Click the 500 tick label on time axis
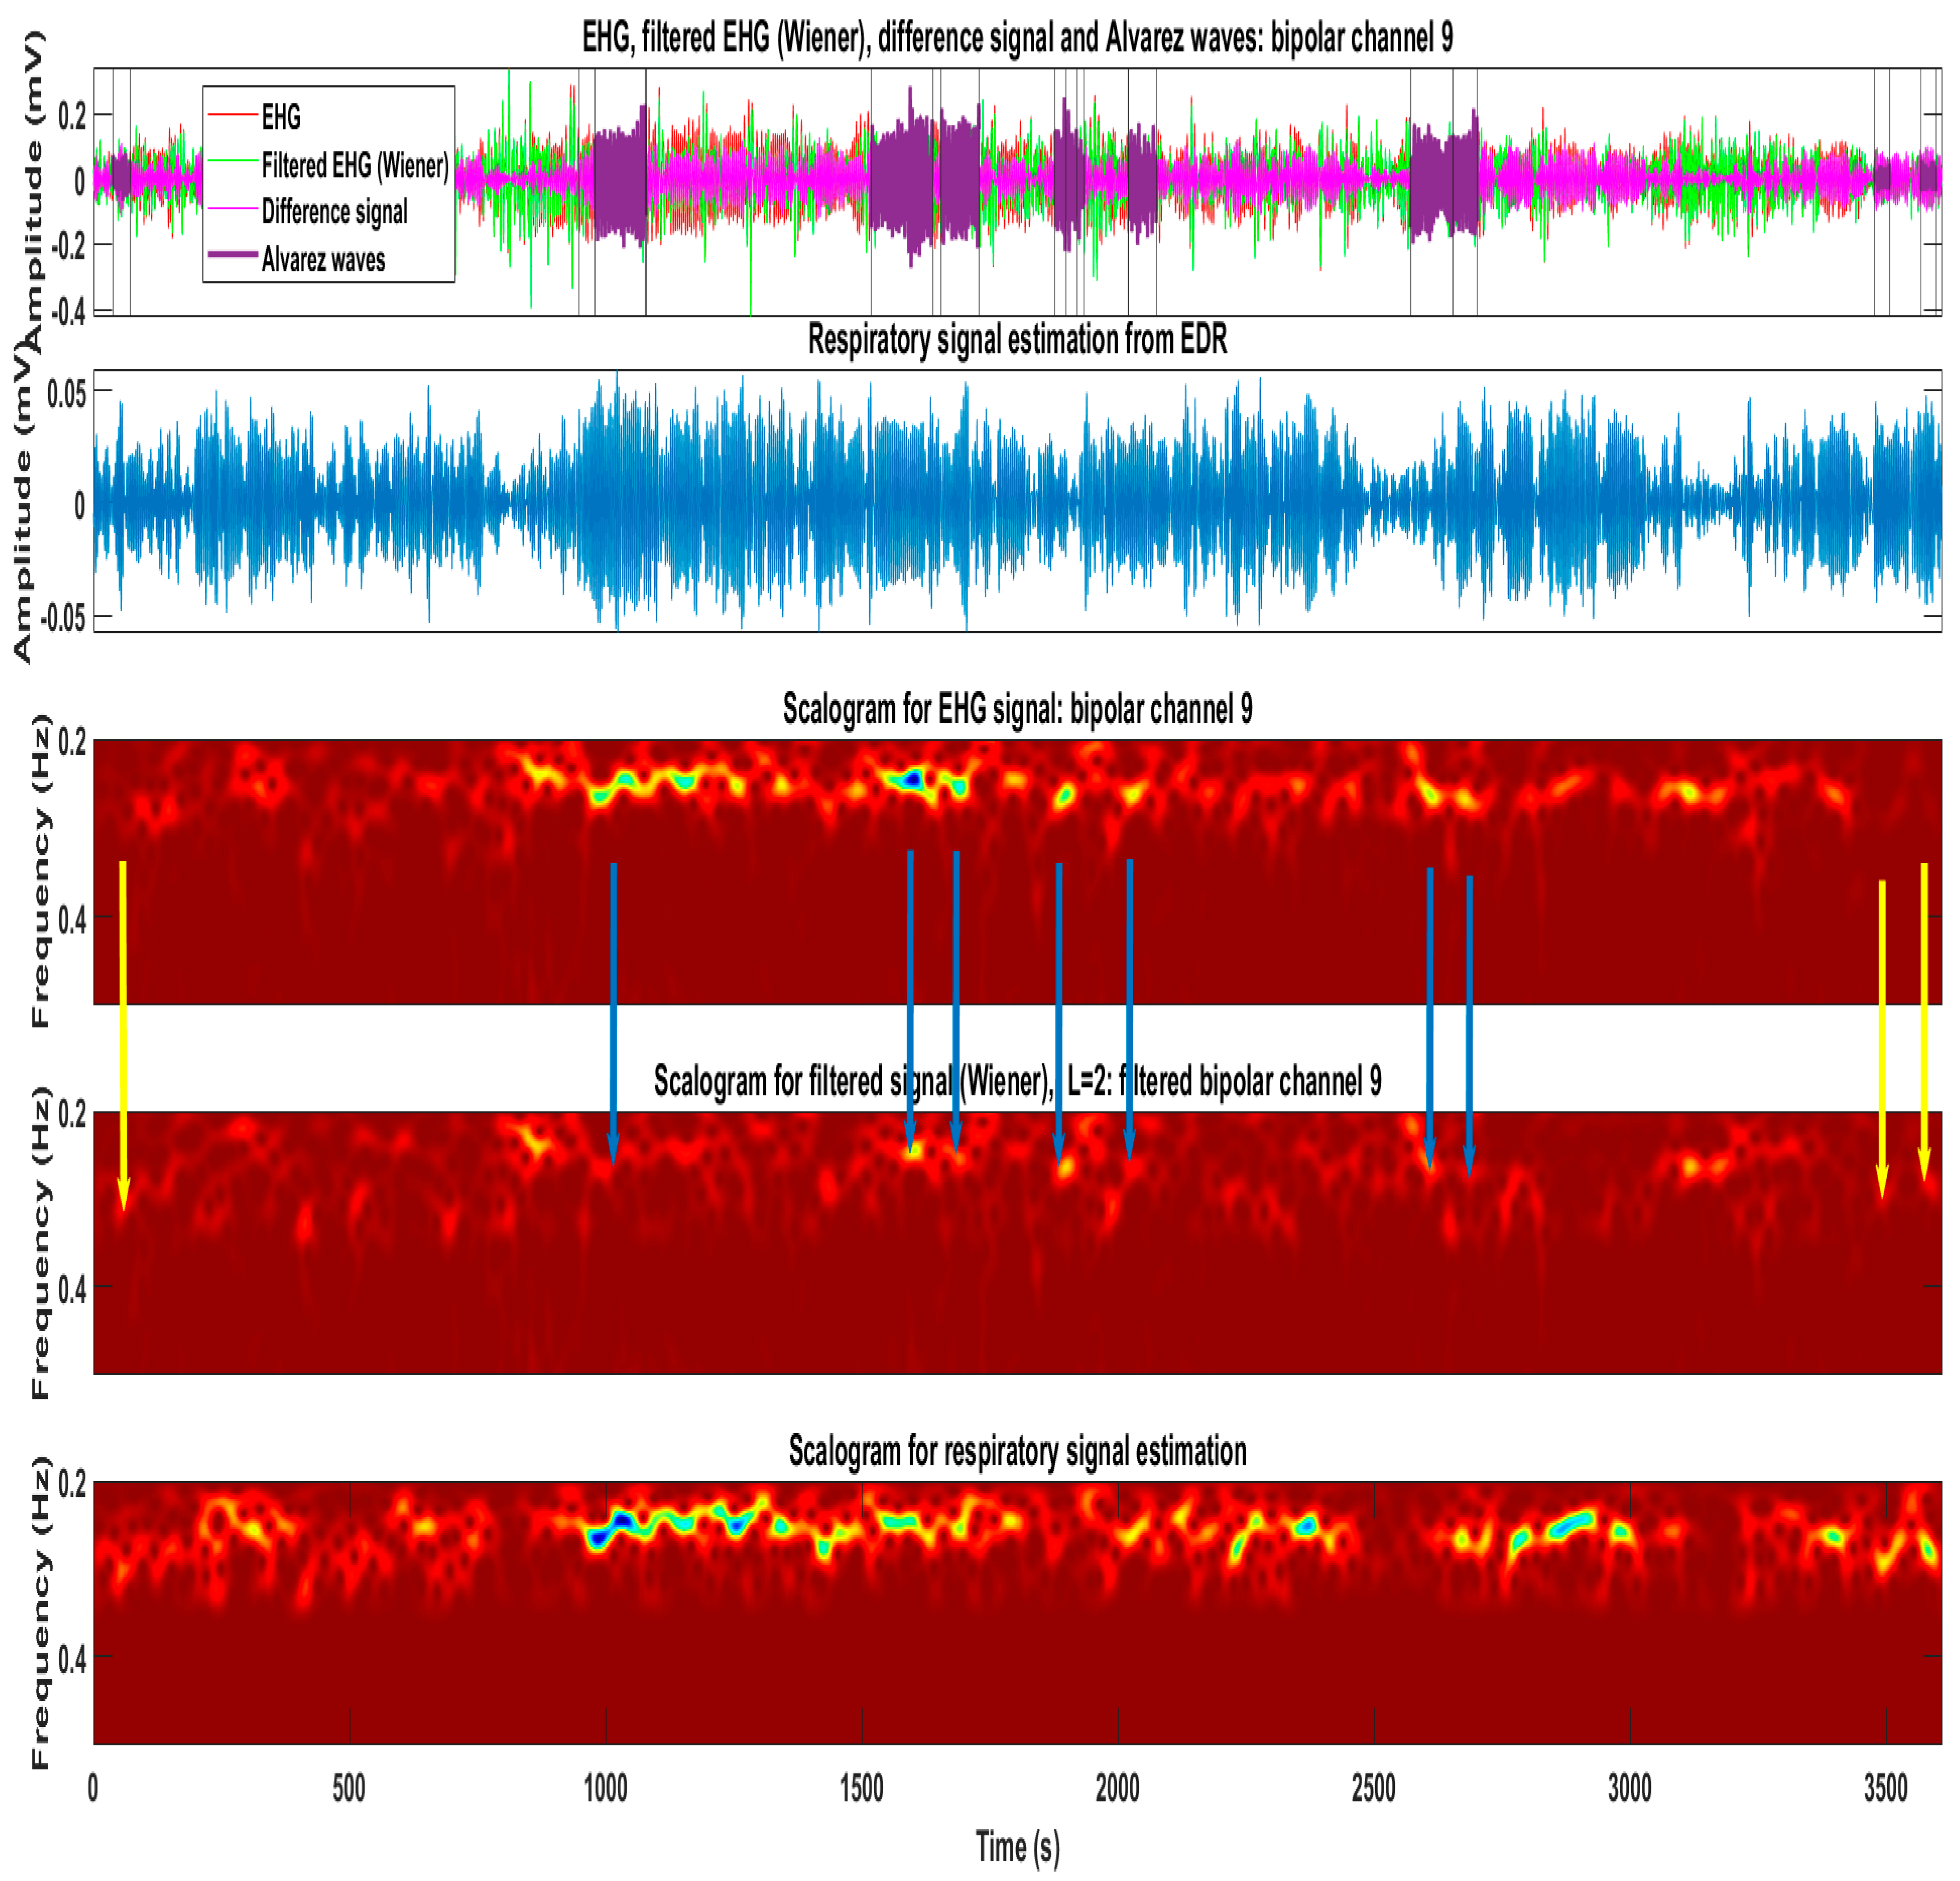Image resolution: width=1960 pixels, height=1881 pixels. point(349,1788)
